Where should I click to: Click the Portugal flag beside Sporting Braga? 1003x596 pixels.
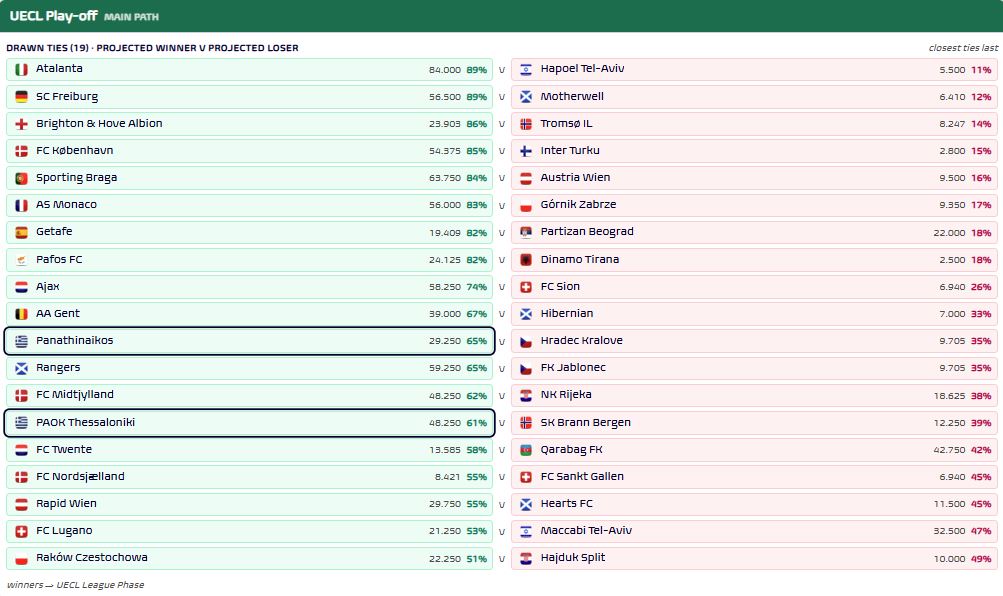(x=21, y=178)
